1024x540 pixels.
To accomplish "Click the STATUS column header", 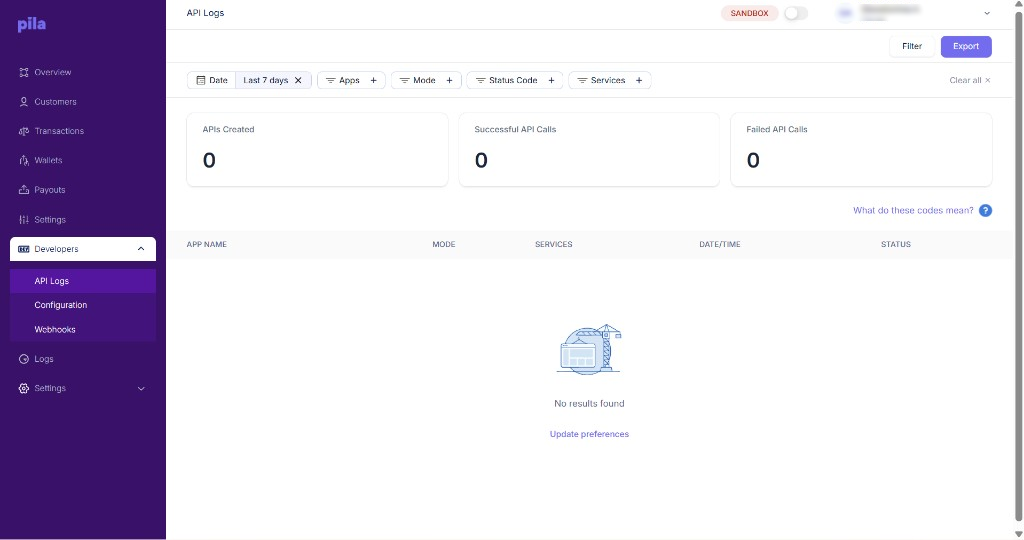I will pos(895,244).
